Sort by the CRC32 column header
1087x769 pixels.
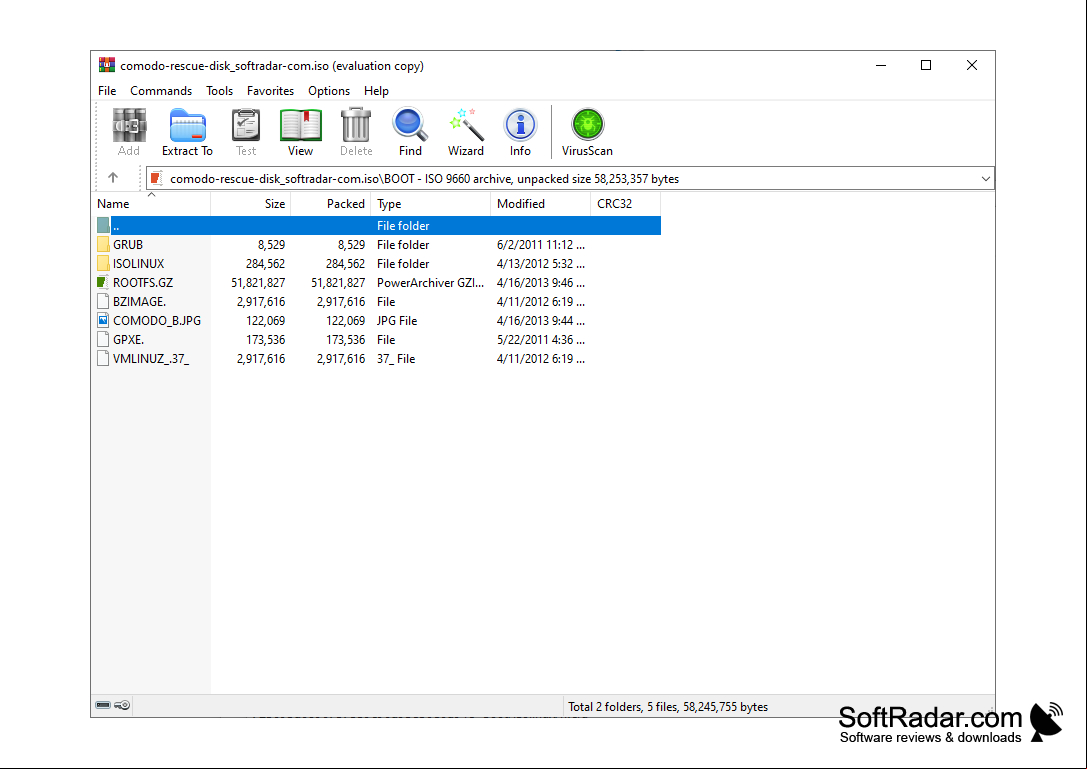[x=625, y=204]
